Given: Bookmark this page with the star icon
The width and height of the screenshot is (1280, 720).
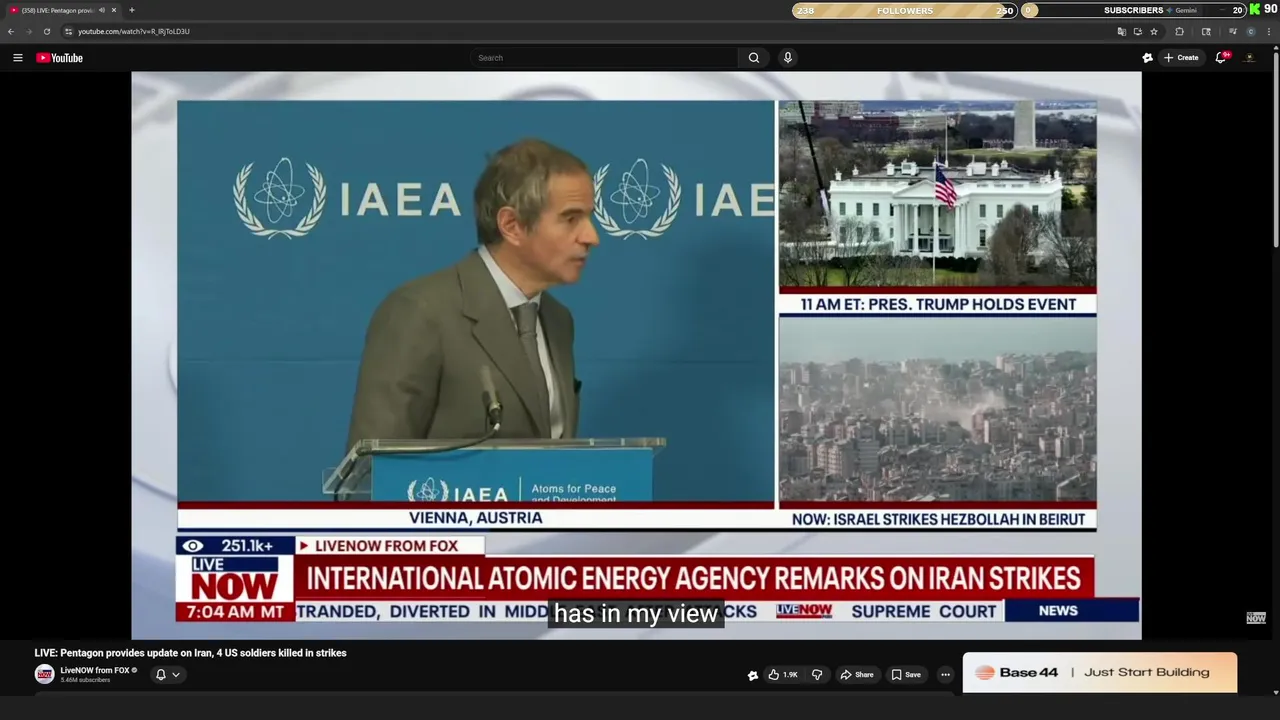Looking at the screenshot, I should pyautogui.click(x=1154, y=31).
